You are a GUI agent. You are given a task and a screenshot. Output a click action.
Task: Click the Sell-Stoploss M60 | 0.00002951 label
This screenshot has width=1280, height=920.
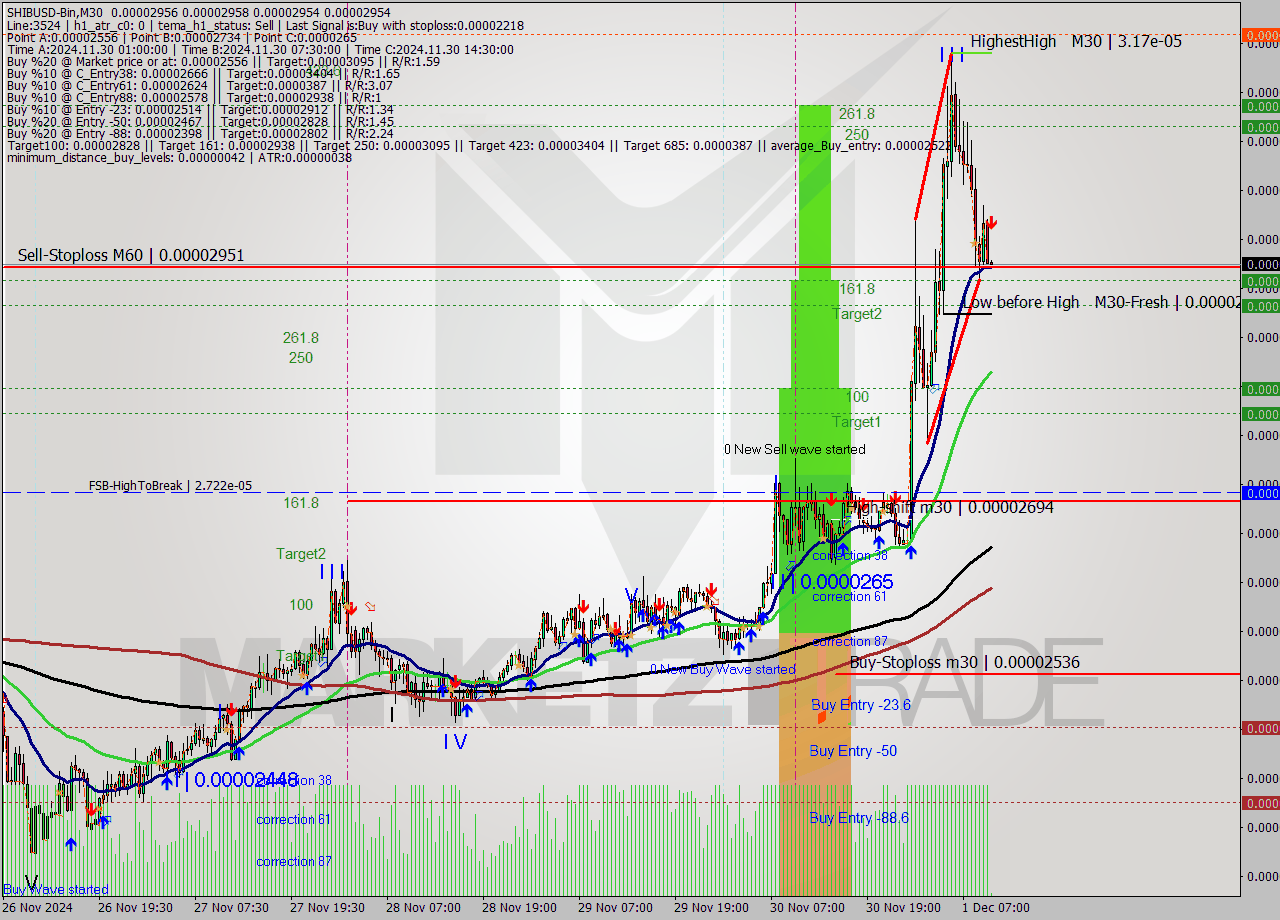click(x=131, y=255)
